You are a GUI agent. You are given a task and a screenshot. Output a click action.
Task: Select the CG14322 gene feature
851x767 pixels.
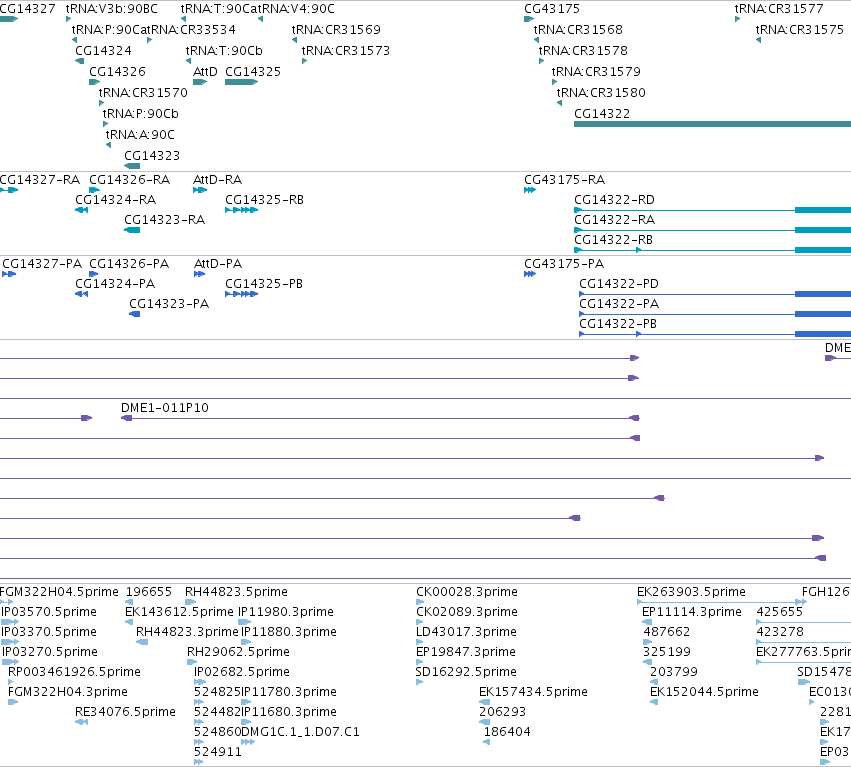pyautogui.click(x=712, y=124)
